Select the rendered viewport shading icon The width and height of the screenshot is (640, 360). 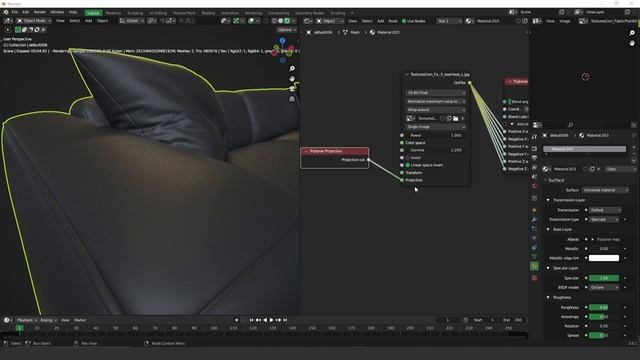point(287,20)
